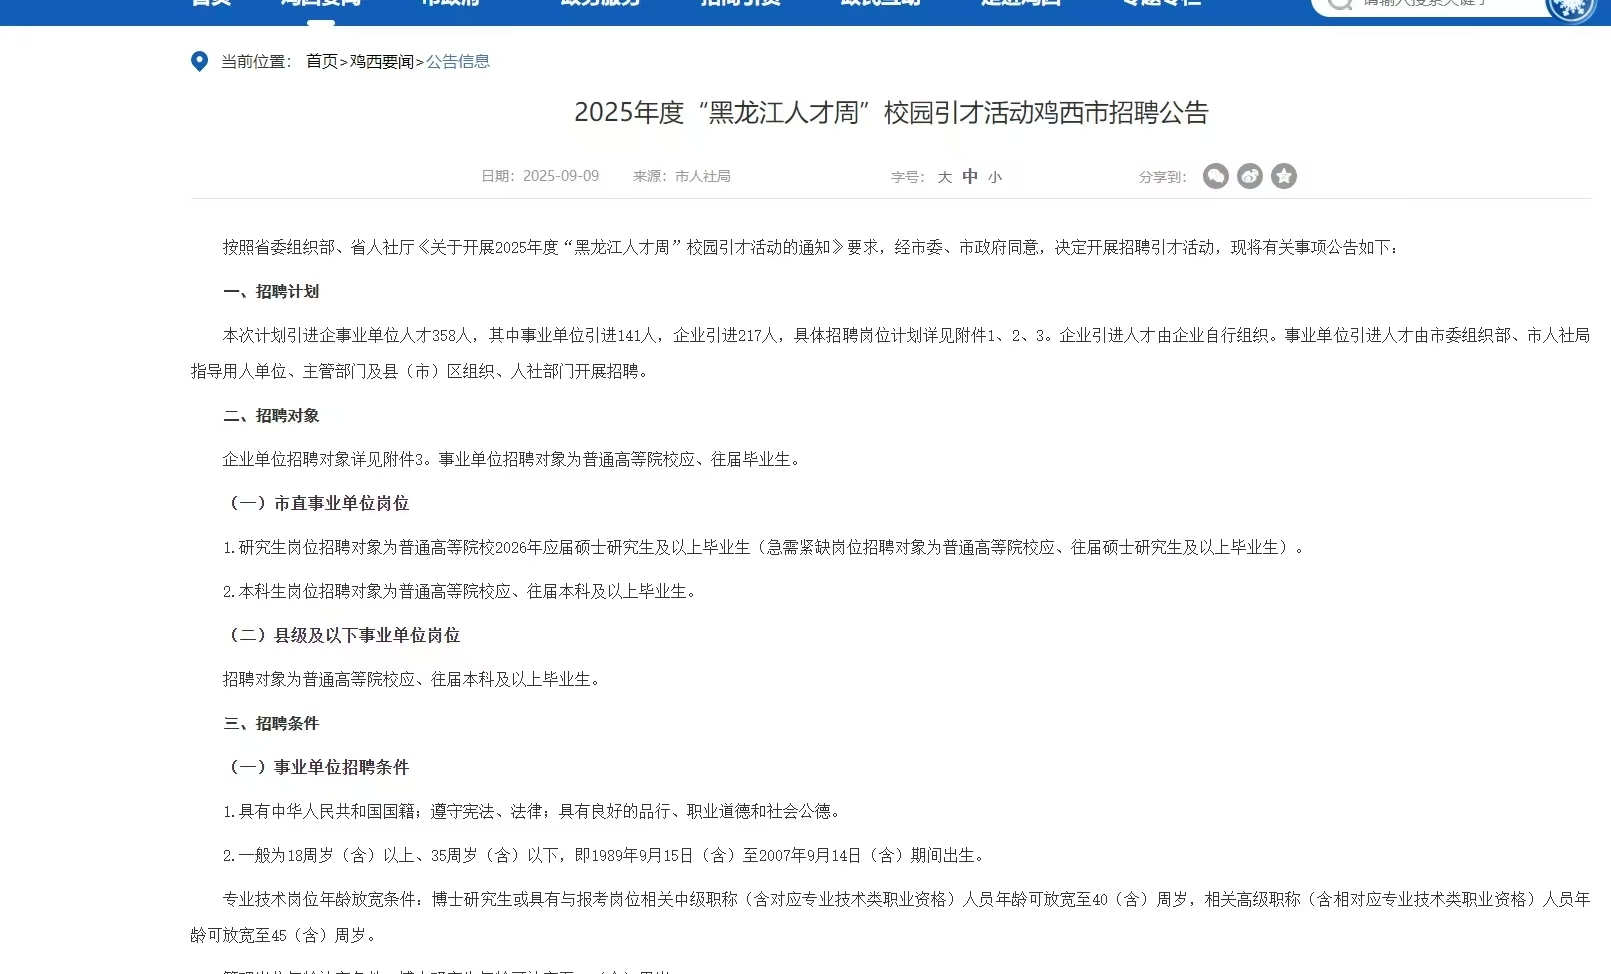Screen dimensions: 1611x974
Task: Switch article text to 大 display mode
Action: pos(943,175)
